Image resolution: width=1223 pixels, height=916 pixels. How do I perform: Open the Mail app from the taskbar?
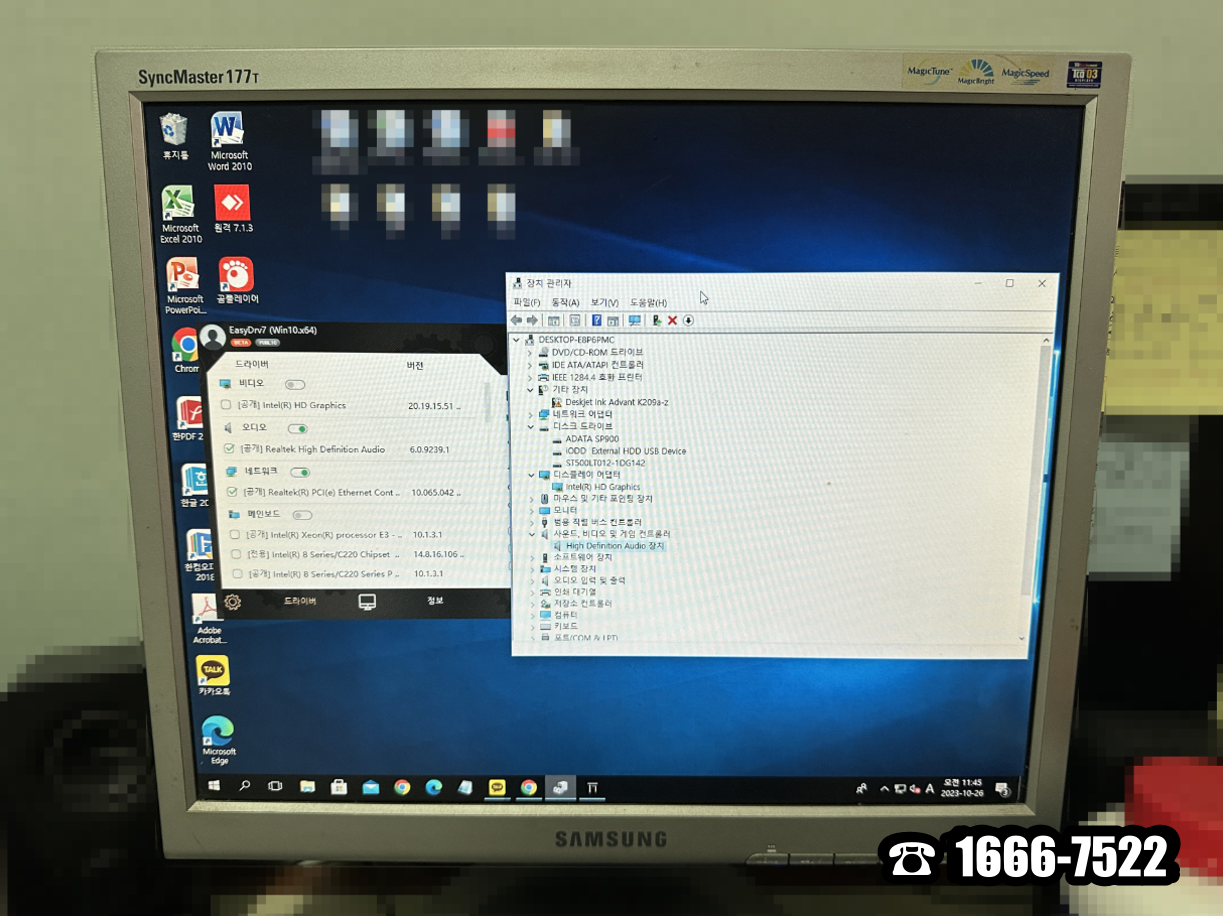[370, 787]
